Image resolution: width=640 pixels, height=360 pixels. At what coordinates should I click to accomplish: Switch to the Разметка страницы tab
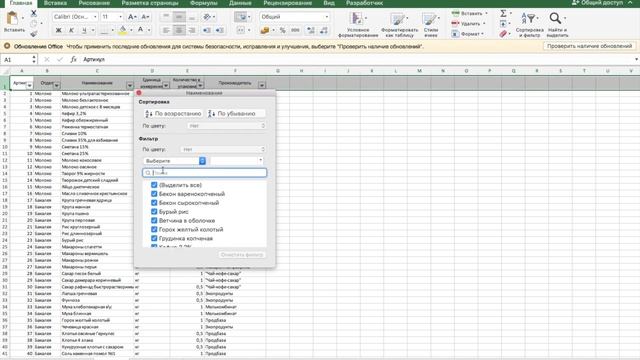150,3
